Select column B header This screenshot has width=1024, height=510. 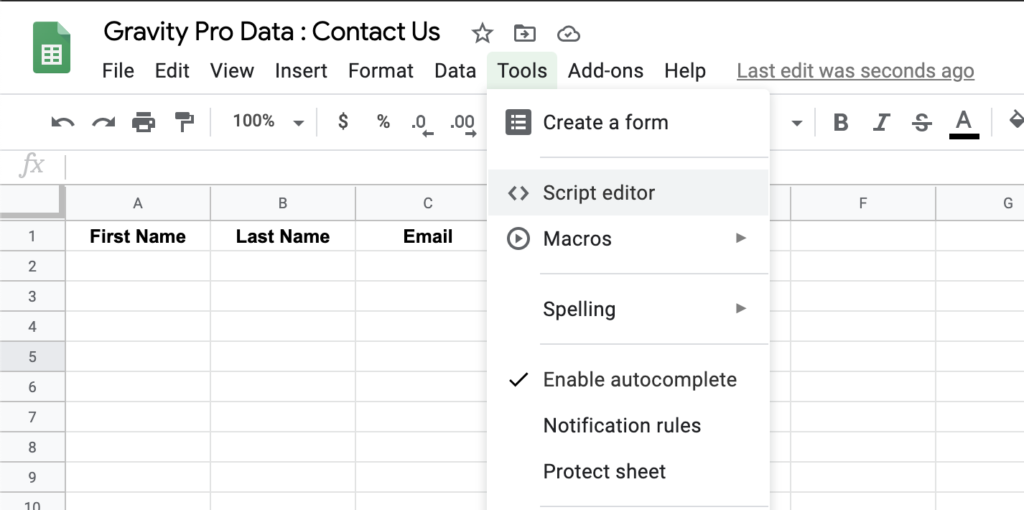283,204
